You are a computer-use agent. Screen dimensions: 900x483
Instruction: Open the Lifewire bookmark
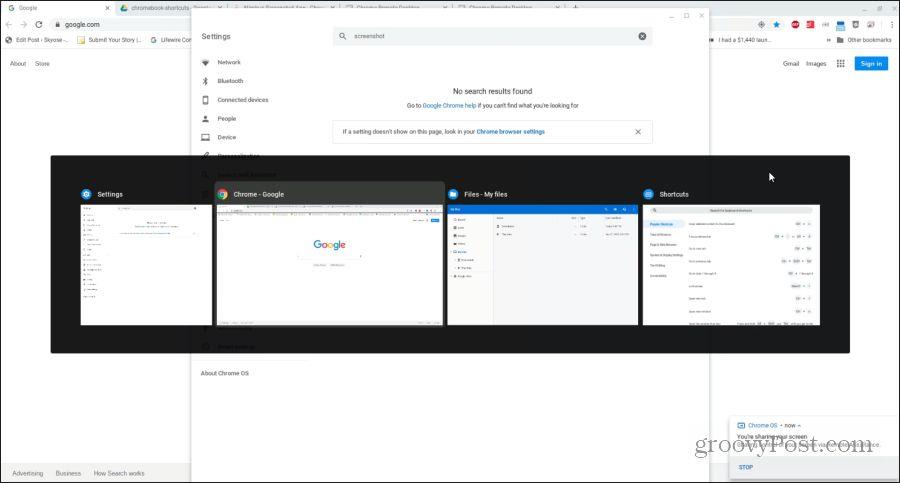click(170, 40)
